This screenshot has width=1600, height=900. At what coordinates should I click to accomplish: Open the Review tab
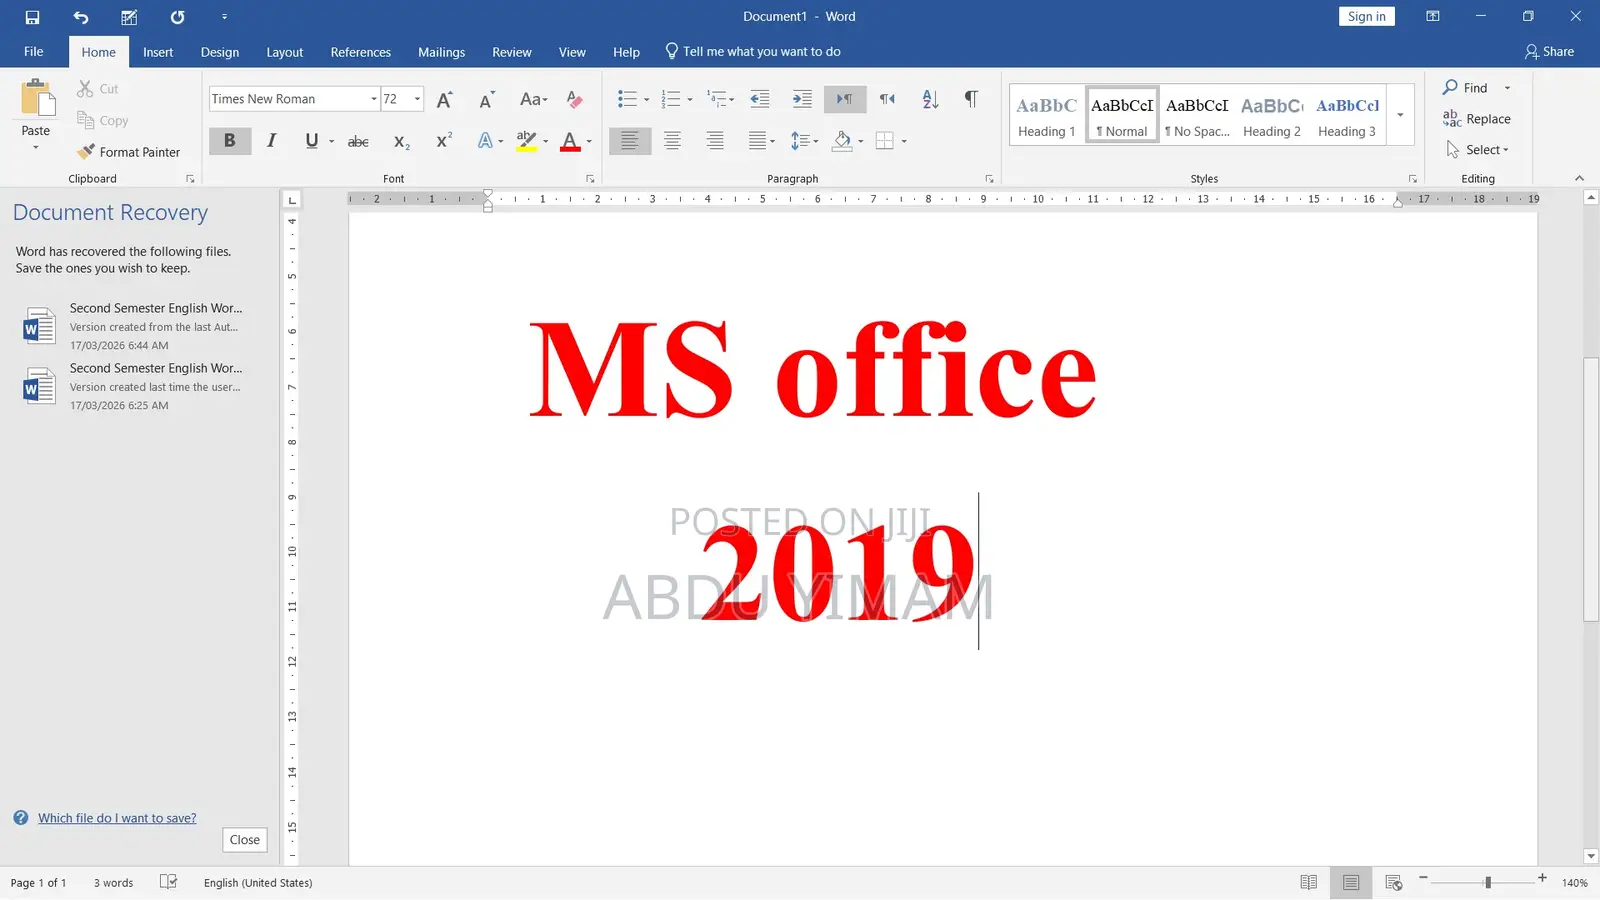tap(512, 52)
